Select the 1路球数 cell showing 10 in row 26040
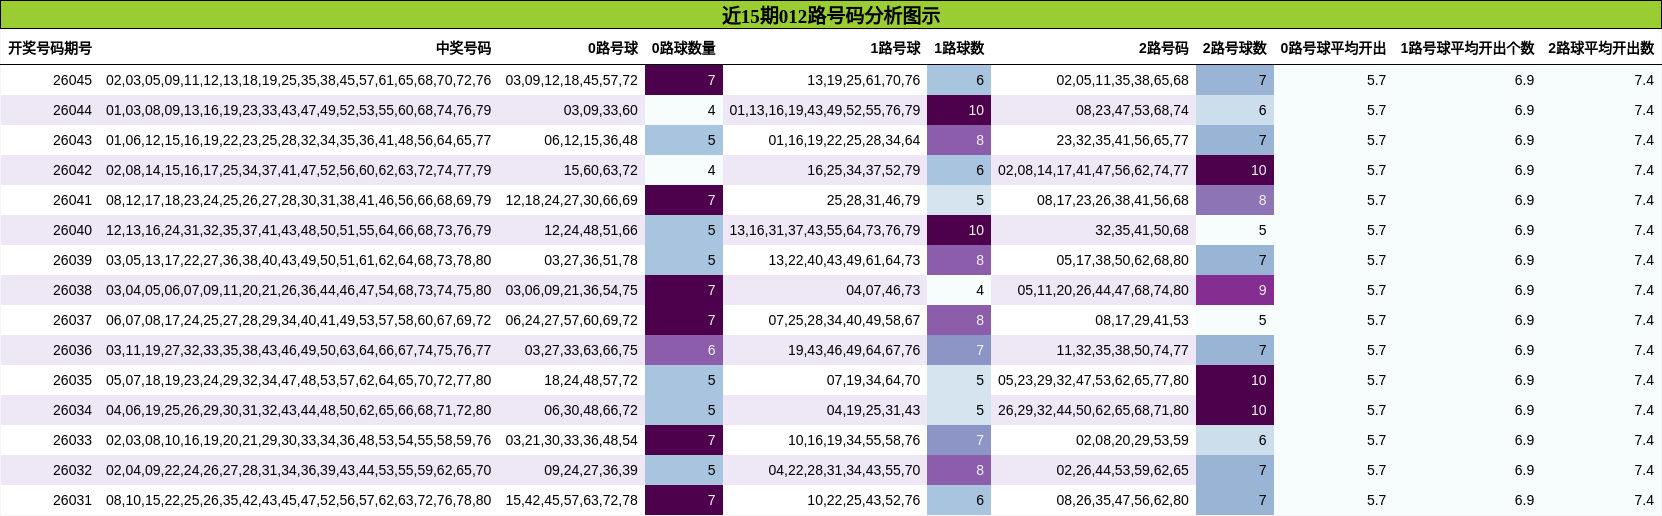The height and width of the screenshot is (516, 1662). tap(959, 230)
